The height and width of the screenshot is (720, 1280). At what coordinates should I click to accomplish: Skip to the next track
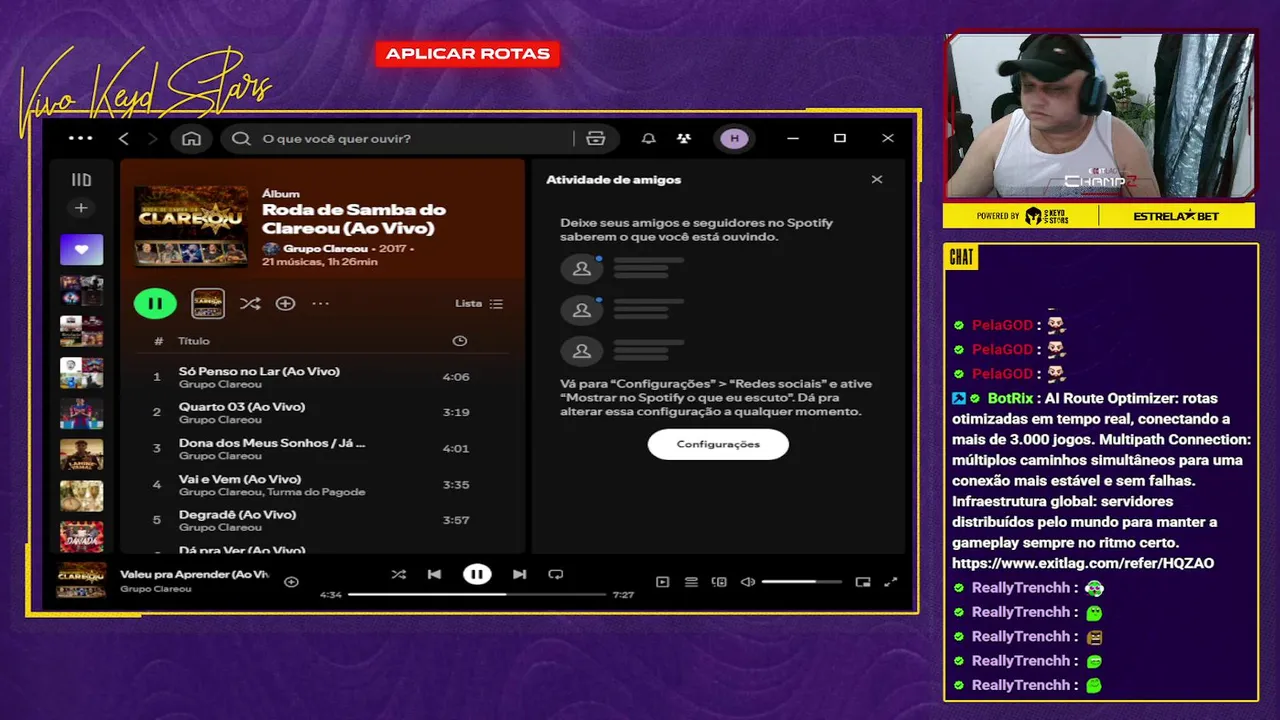[519, 574]
